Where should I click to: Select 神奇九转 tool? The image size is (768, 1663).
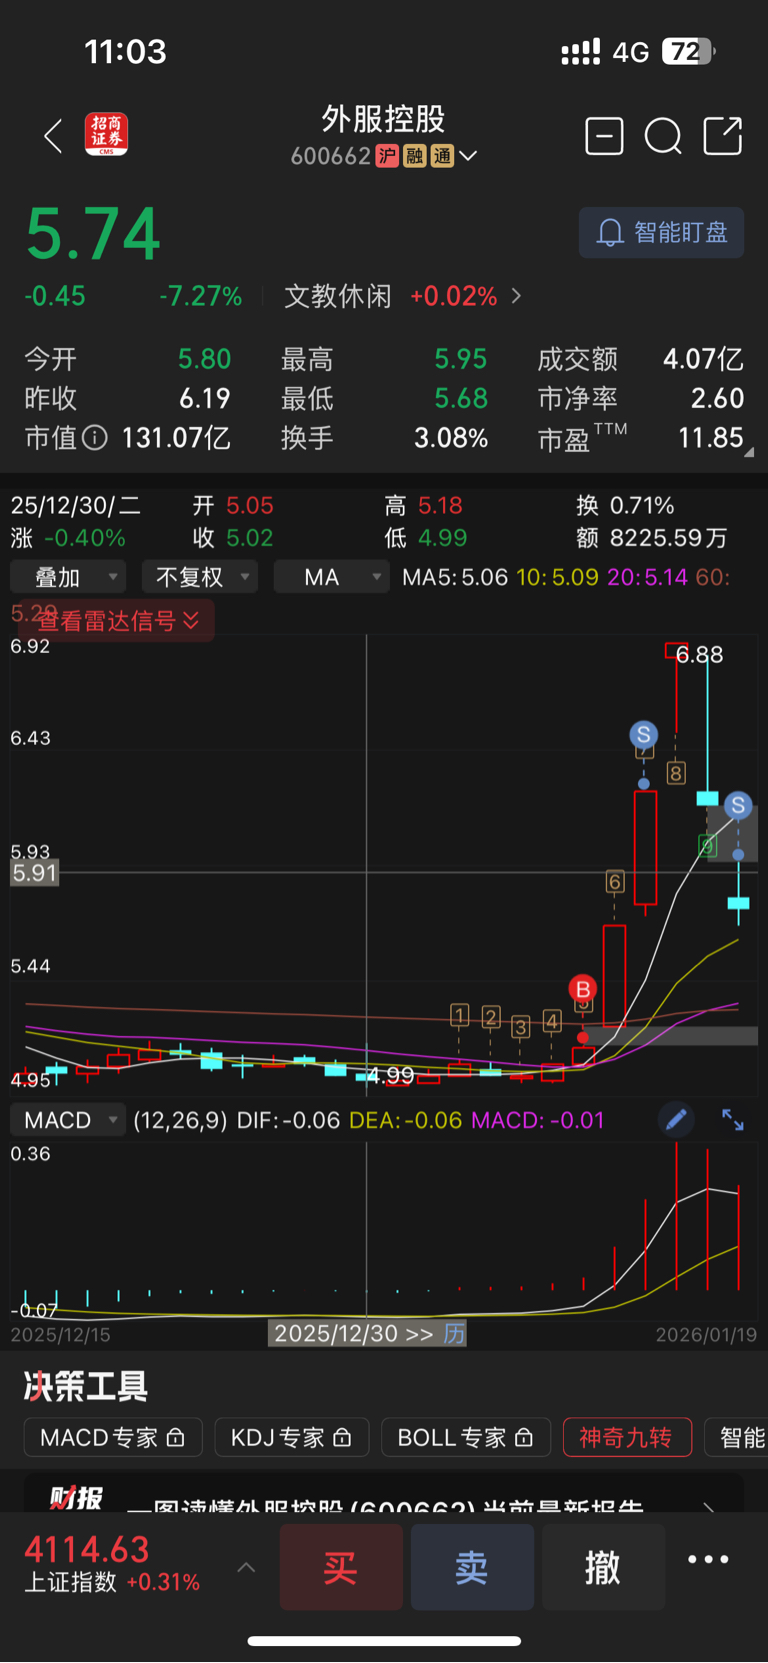click(x=627, y=1438)
